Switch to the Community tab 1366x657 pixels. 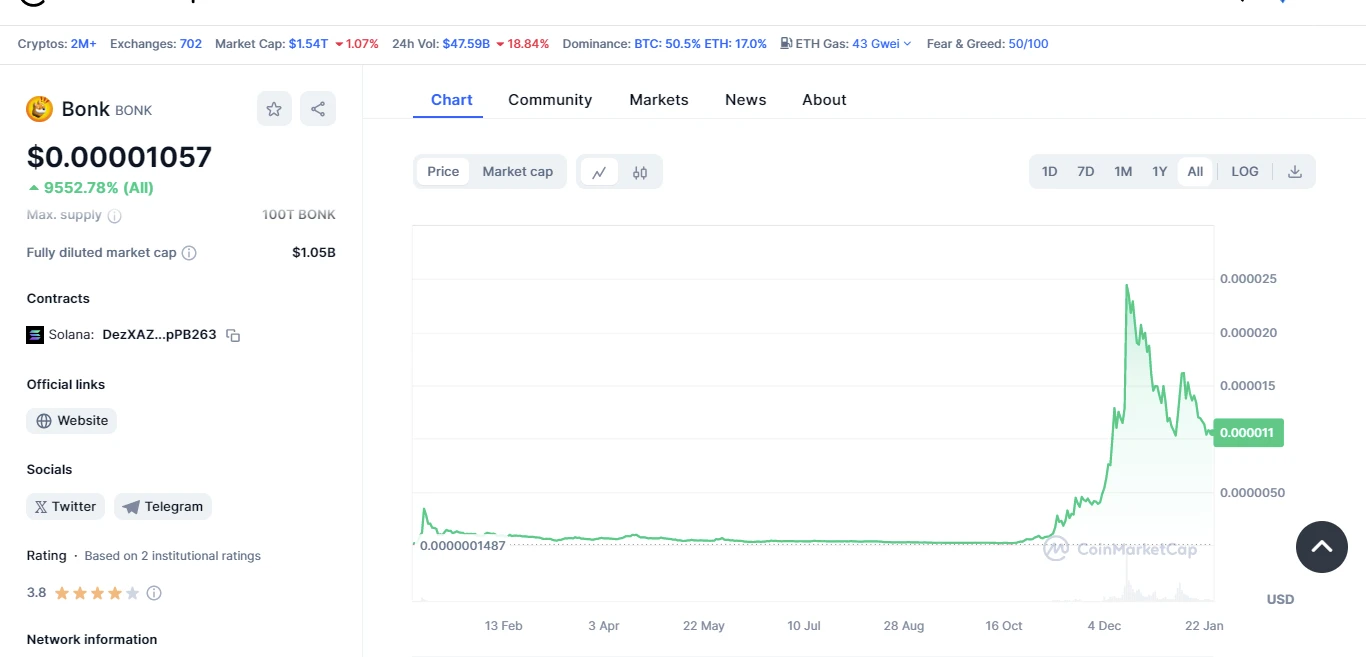[x=550, y=100]
